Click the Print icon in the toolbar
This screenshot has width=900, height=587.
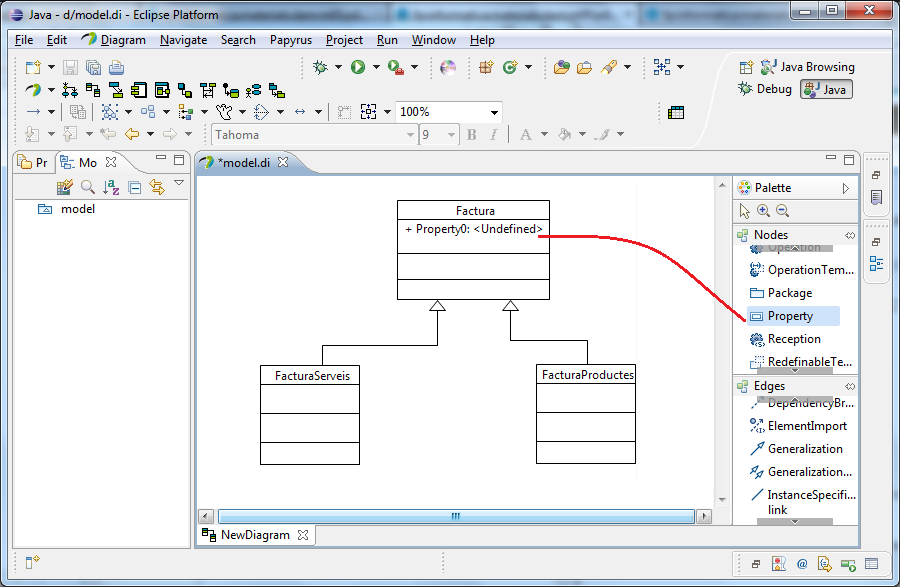click(116, 68)
